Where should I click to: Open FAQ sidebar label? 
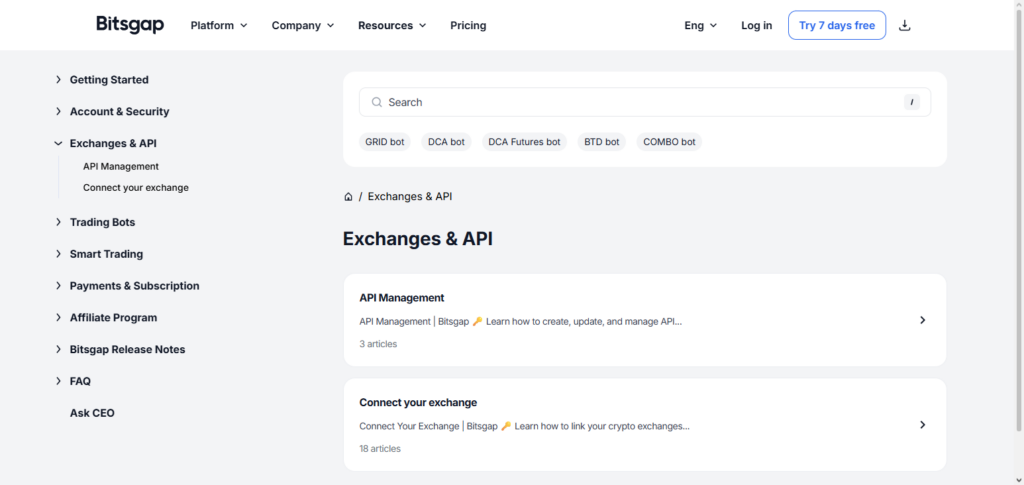pos(80,381)
